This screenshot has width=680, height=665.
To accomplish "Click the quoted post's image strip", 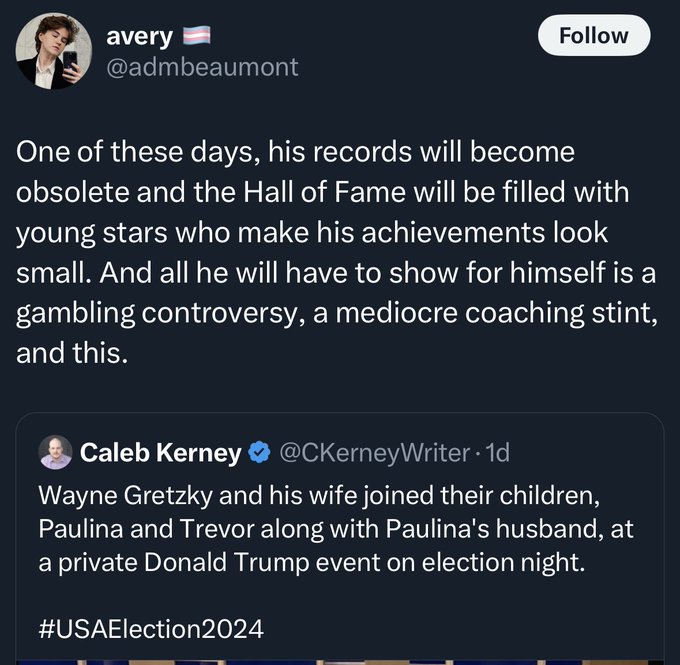I will [340, 660].
